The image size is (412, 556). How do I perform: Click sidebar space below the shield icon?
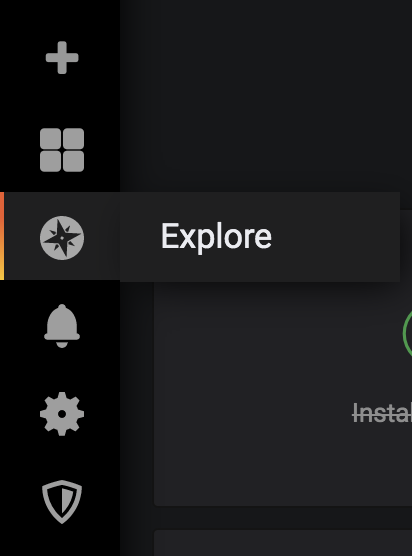click(x=62, y=540)
